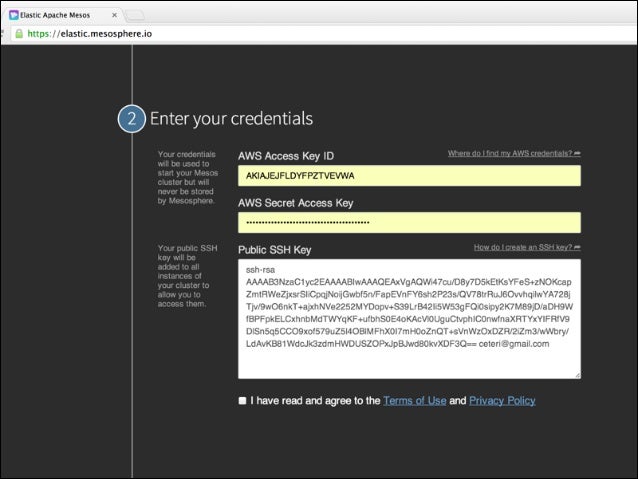Click the 'AWS Access Key ID' label
638x479 pixels.
pos(286,156)
